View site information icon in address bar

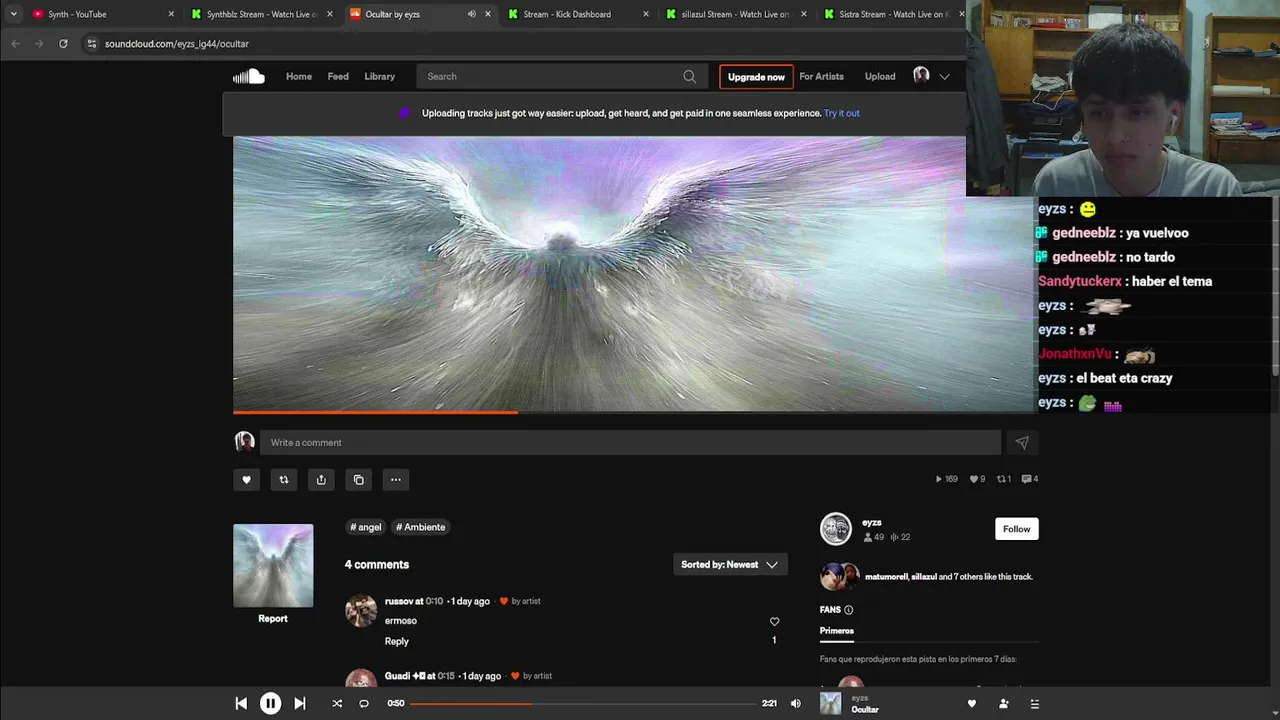point(92,44)
